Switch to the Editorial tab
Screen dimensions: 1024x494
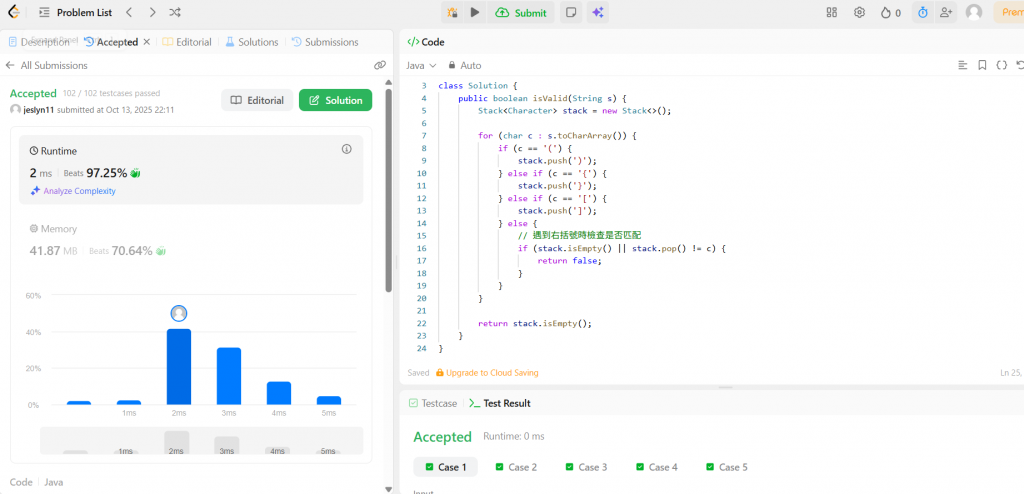pyautogui.click(x=187, y=42)
